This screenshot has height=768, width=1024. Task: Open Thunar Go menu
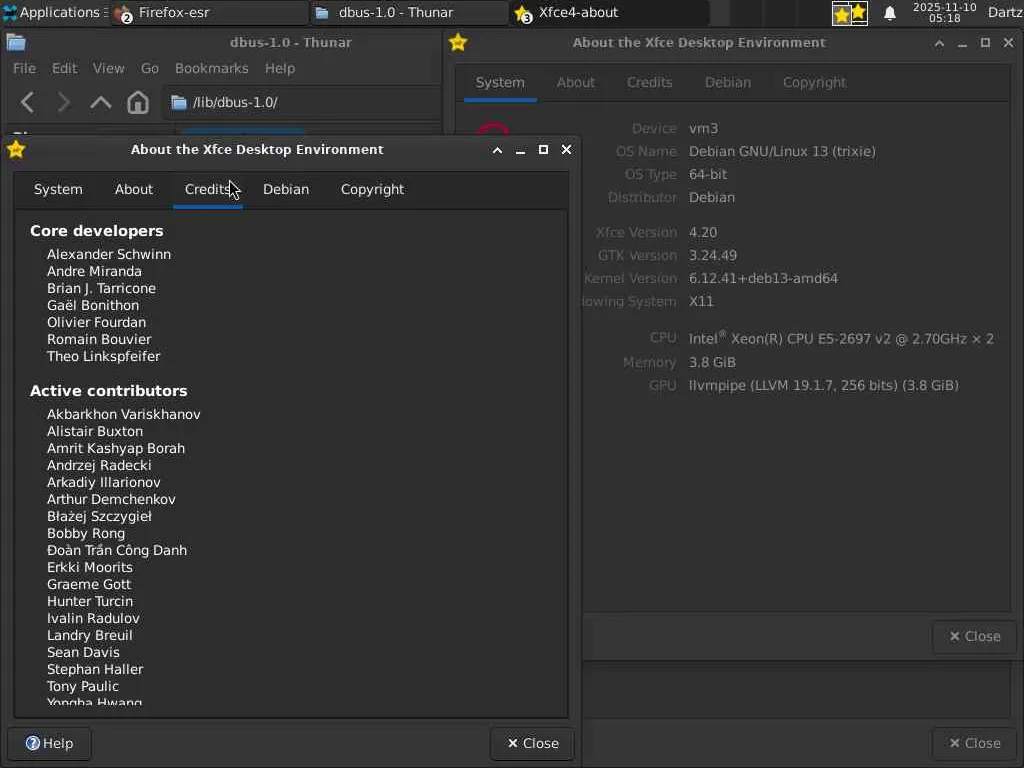150,69
